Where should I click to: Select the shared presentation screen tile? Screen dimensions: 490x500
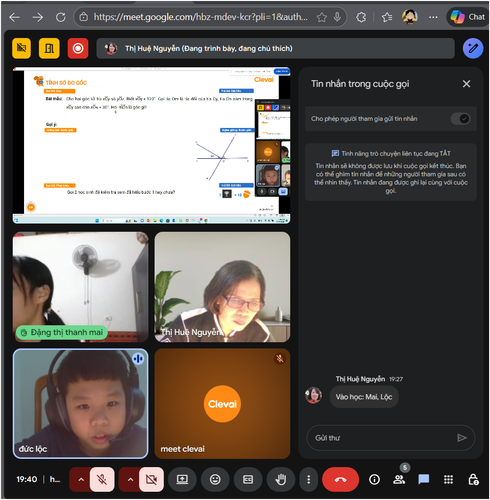pos(151,145)
